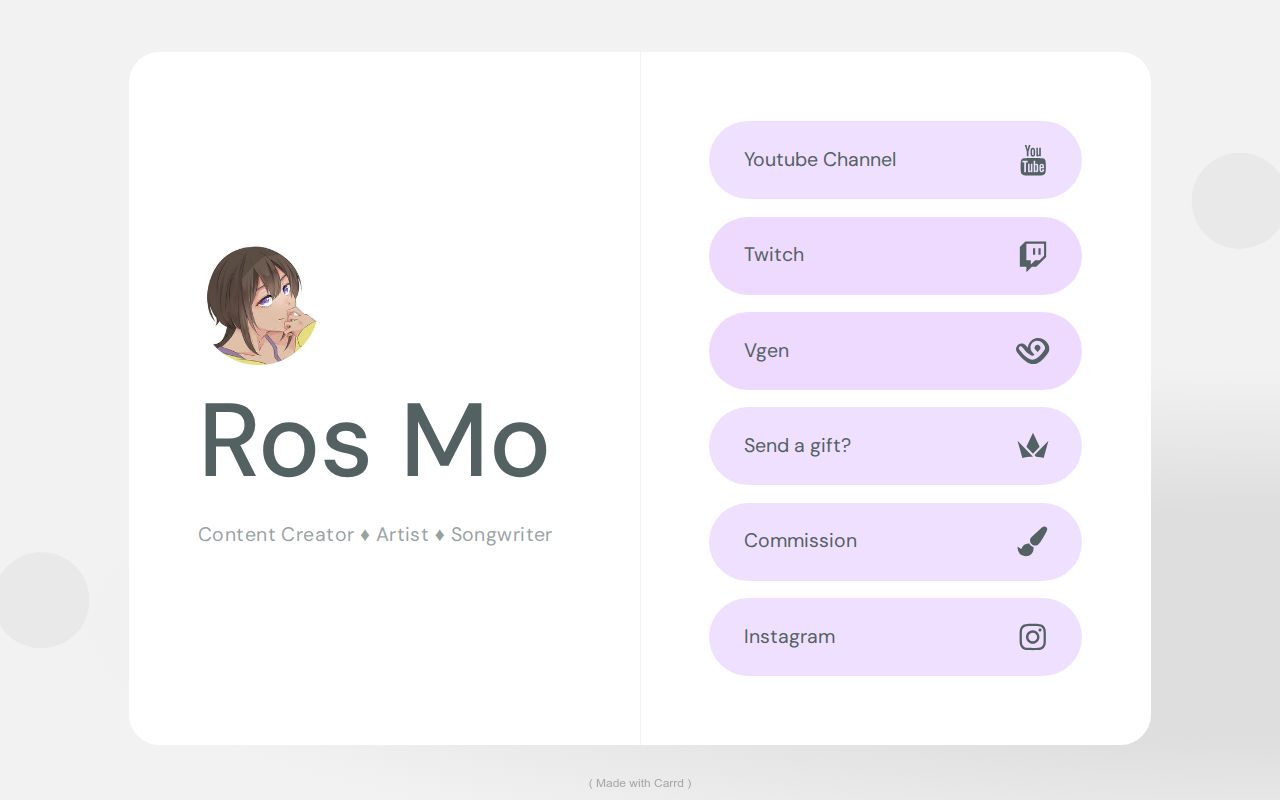Click the Made with Carrd link
1280x800 pixels.
pyautogui.click(x=640, y=783)
